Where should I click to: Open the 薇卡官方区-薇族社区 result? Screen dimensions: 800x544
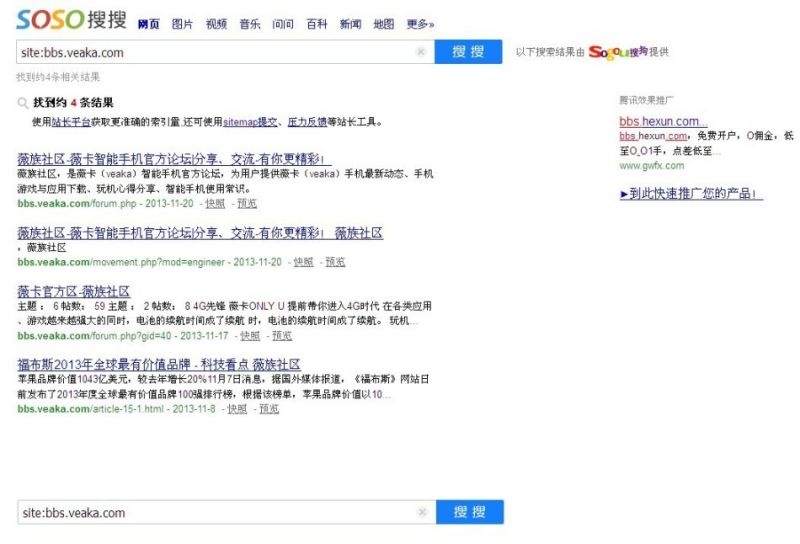pyautogui.click(x=73, y=292)
